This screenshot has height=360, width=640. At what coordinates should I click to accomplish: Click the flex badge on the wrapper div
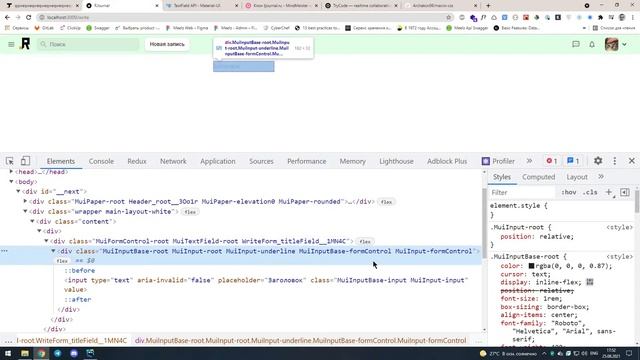click(x=190, y=212)
